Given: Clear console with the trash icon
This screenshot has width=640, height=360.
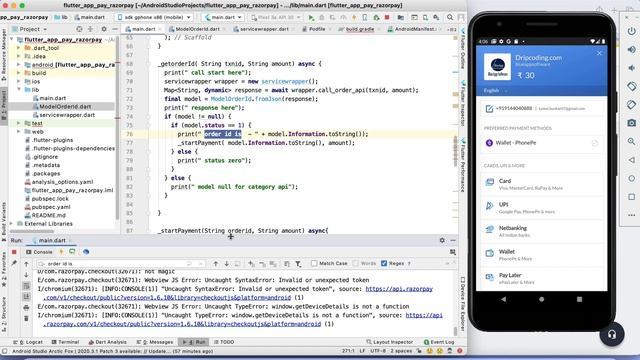Looking at the screenshot, I should coord(26,318).
